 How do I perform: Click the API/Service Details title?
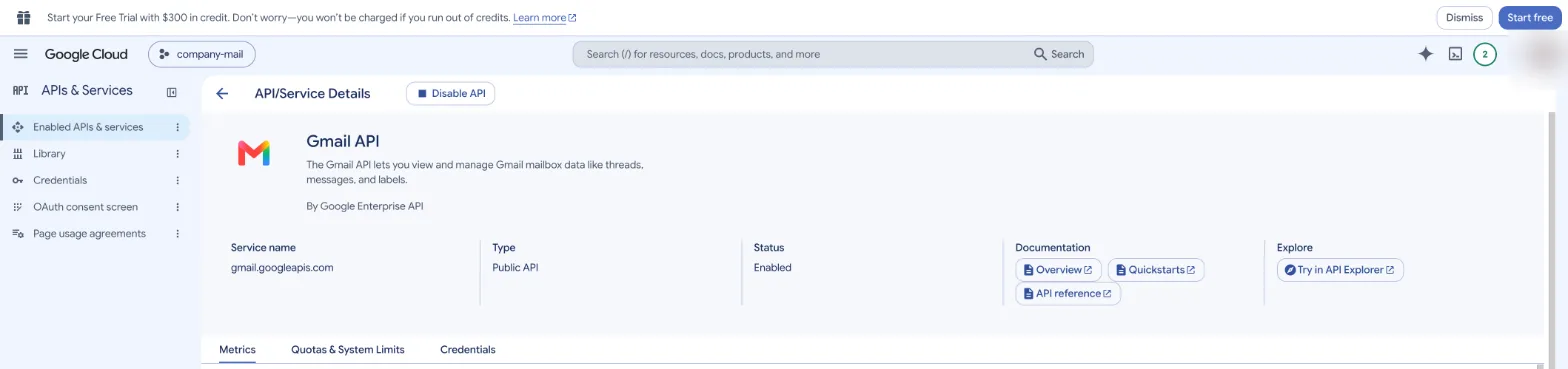point(312,93)
